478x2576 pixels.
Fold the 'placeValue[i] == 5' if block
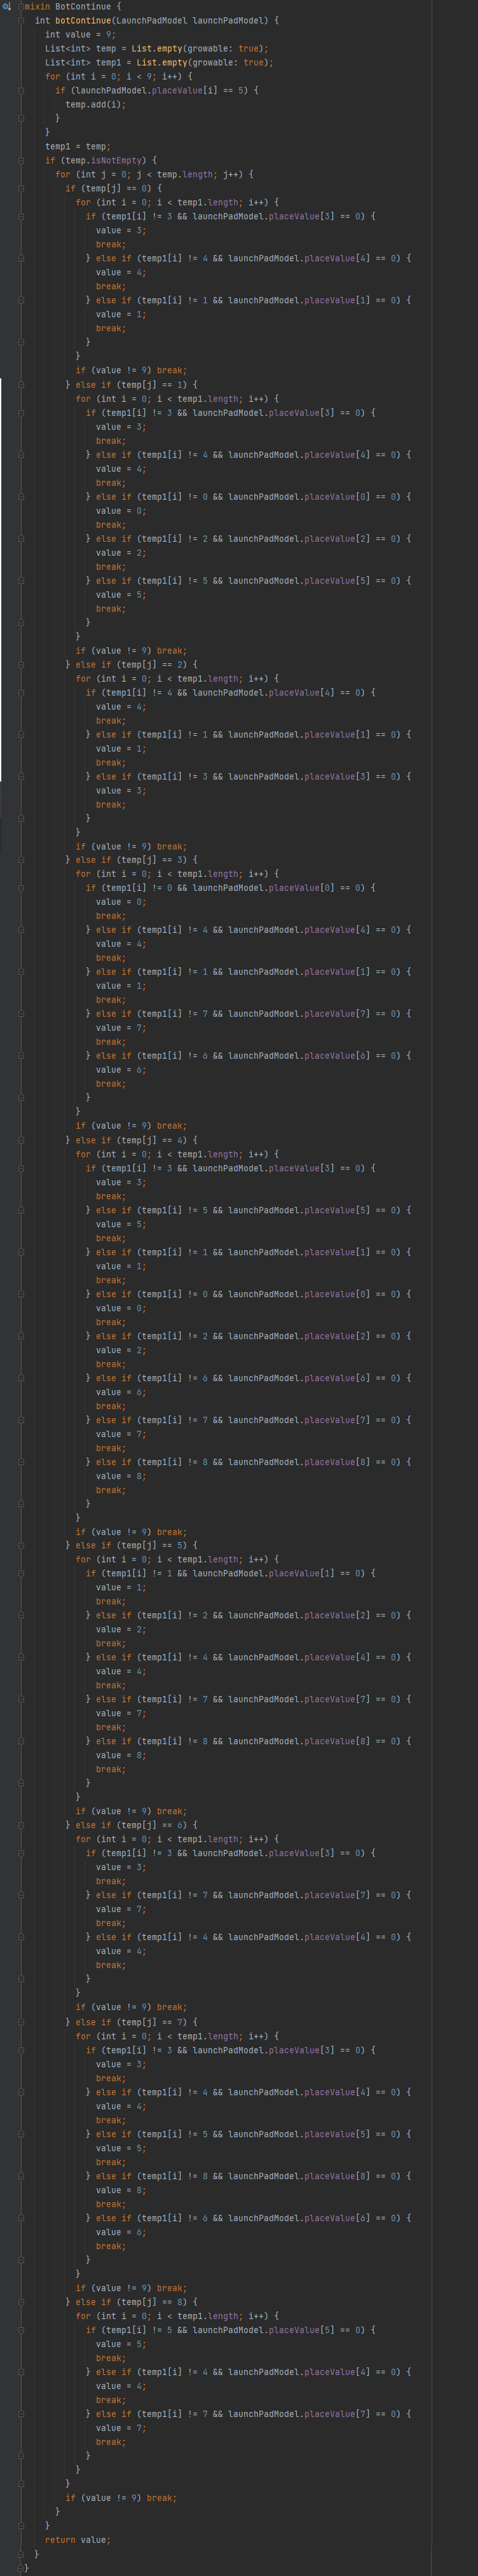pos(21,90)
